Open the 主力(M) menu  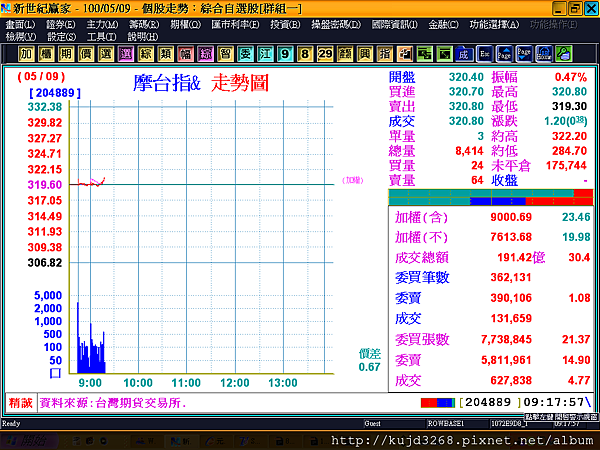click(x=102, y=24)
